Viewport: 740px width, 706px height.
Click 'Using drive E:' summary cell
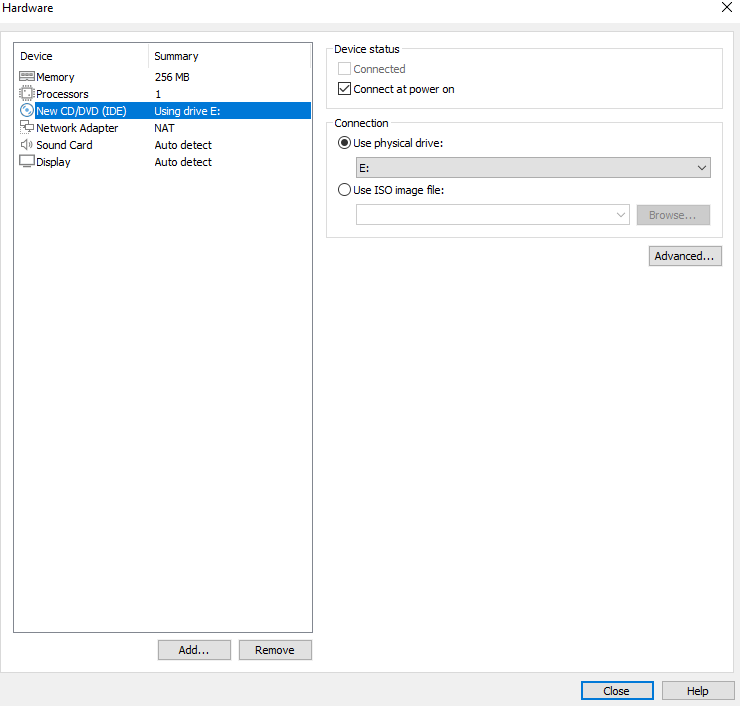pos(187,111)
